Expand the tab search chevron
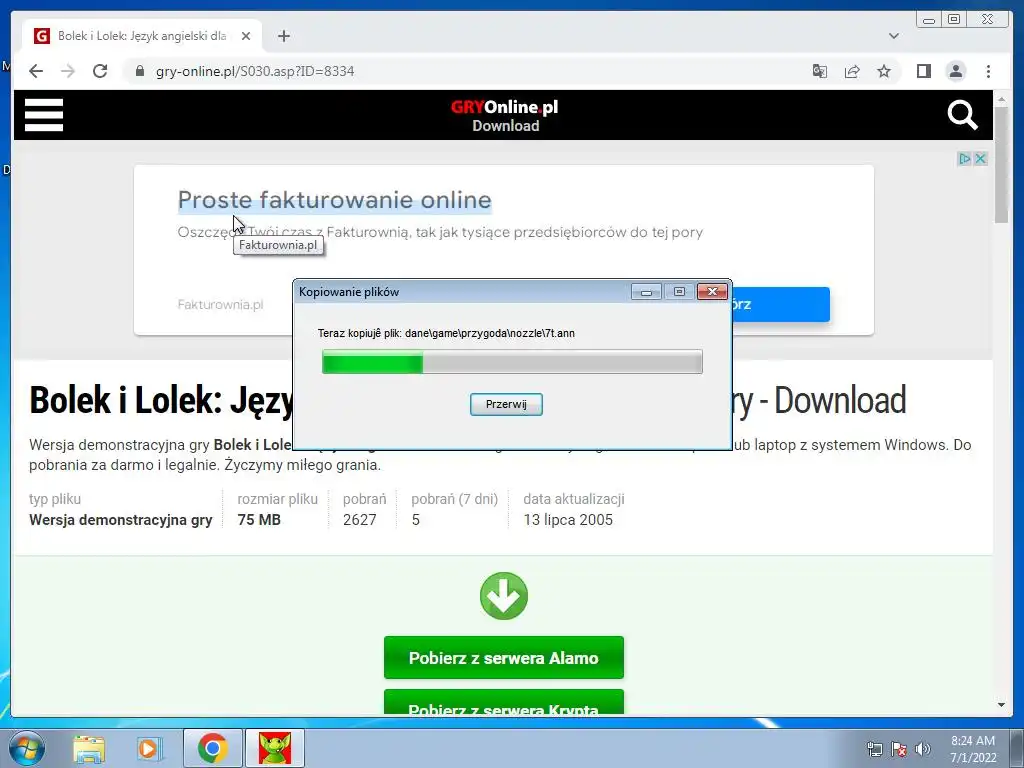The width and height of the screenshot is (1024, 768). pos(893,36)
